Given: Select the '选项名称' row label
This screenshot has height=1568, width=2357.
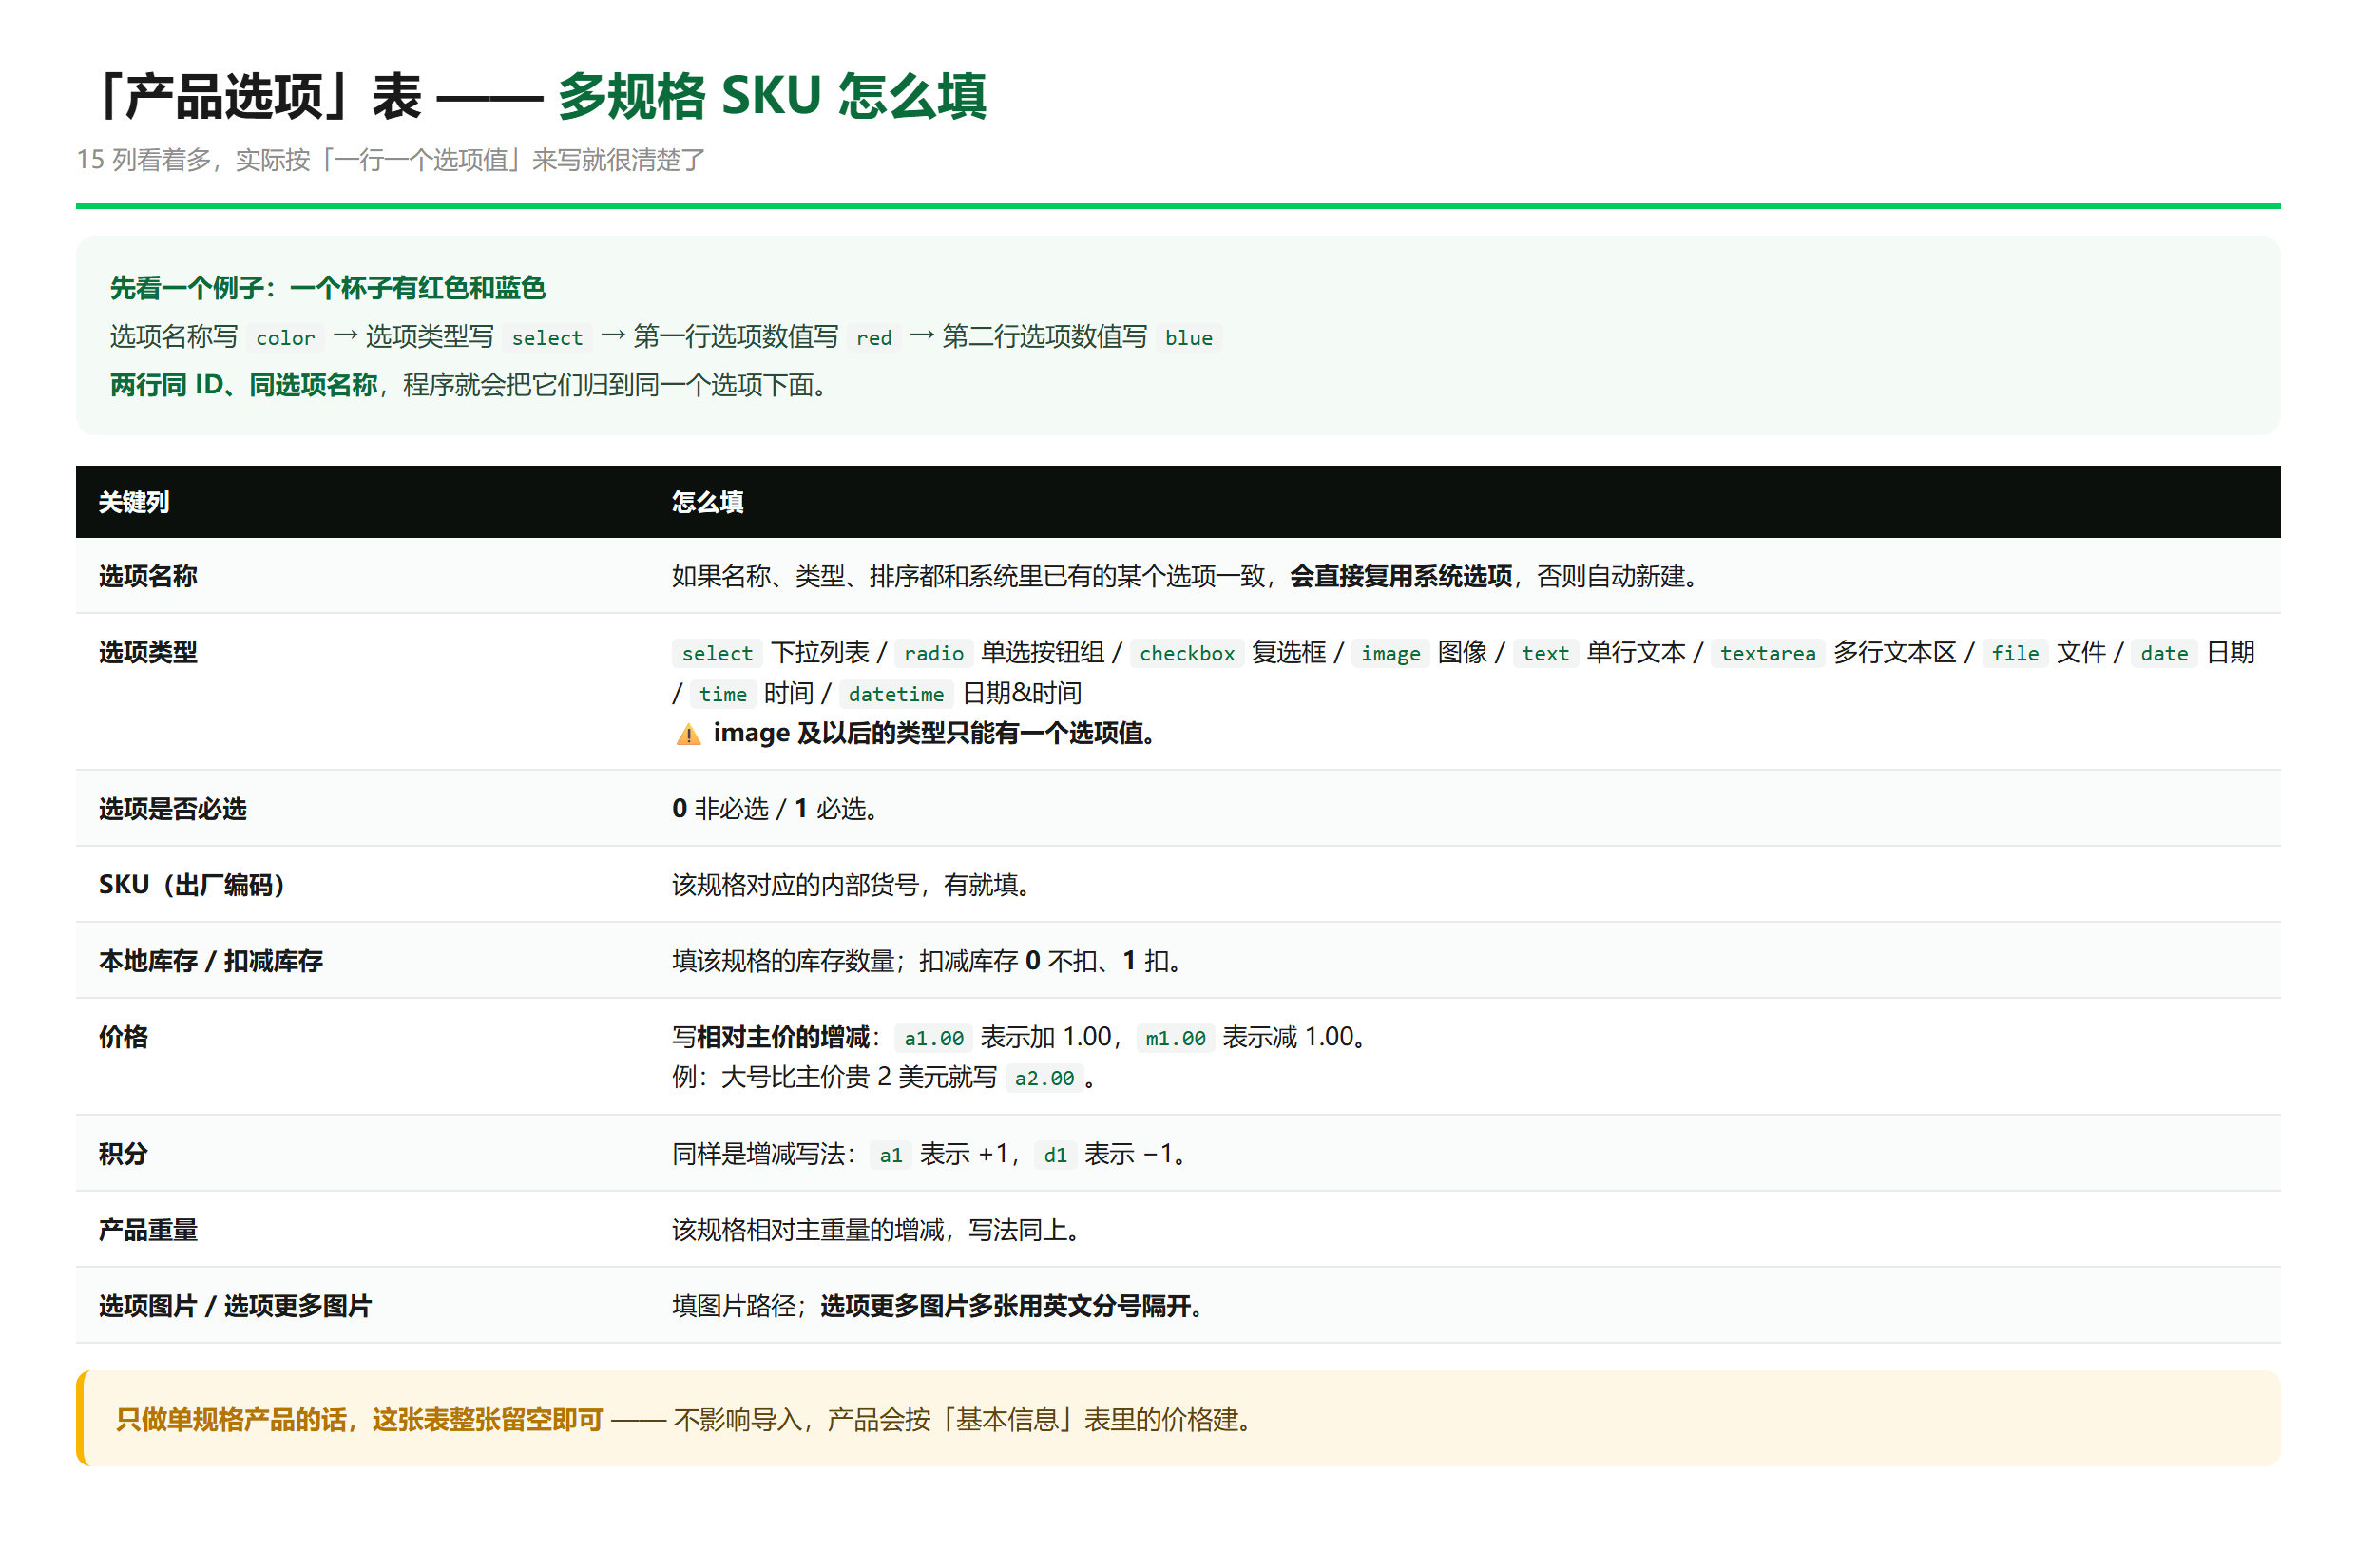Looking at the screenshot, I should pos(148,576).
